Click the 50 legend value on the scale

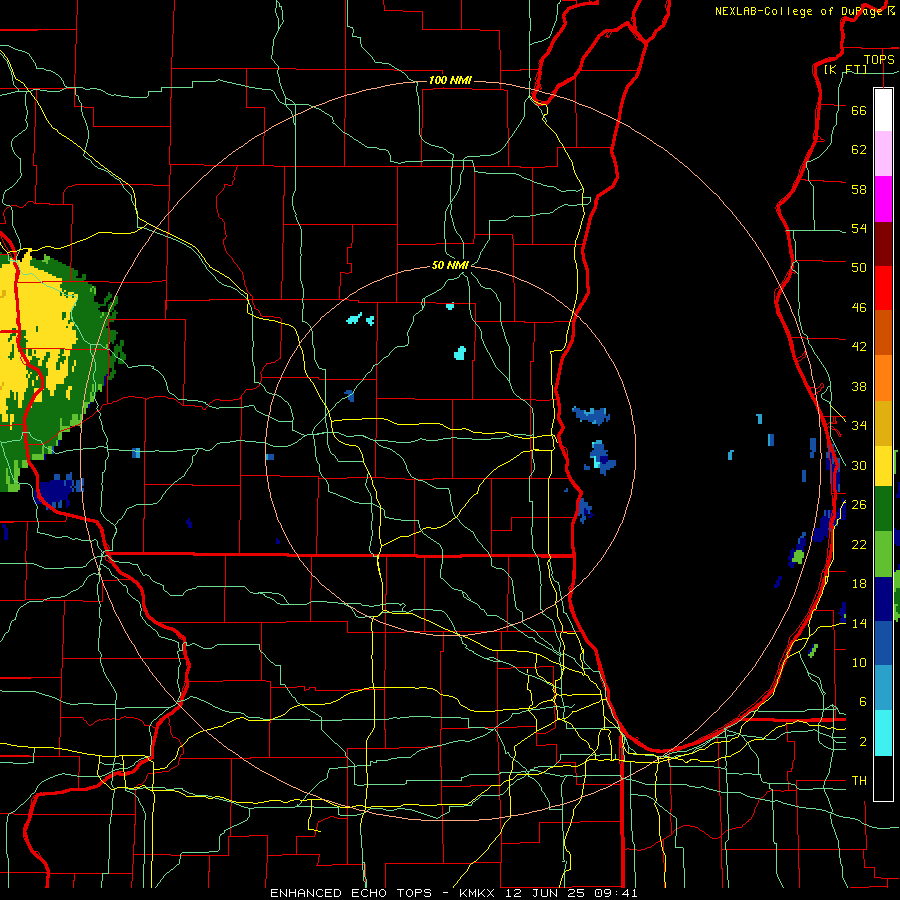coord(859,267)
